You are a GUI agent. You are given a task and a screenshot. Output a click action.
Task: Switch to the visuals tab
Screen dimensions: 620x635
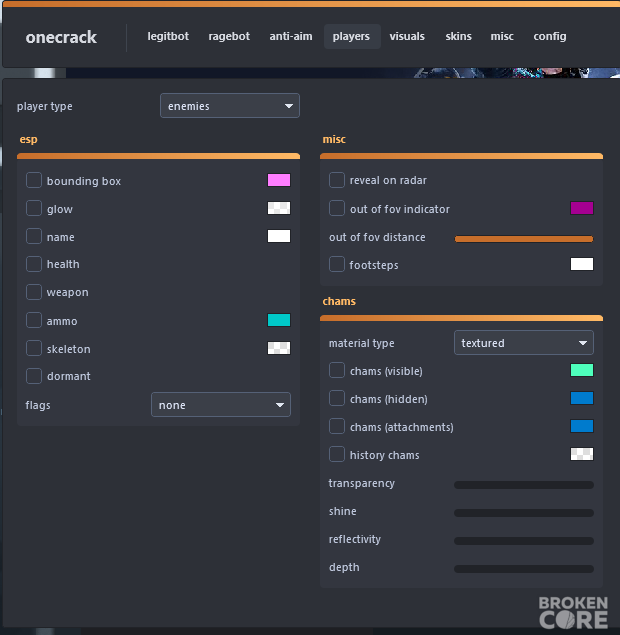tap(407, 36)
